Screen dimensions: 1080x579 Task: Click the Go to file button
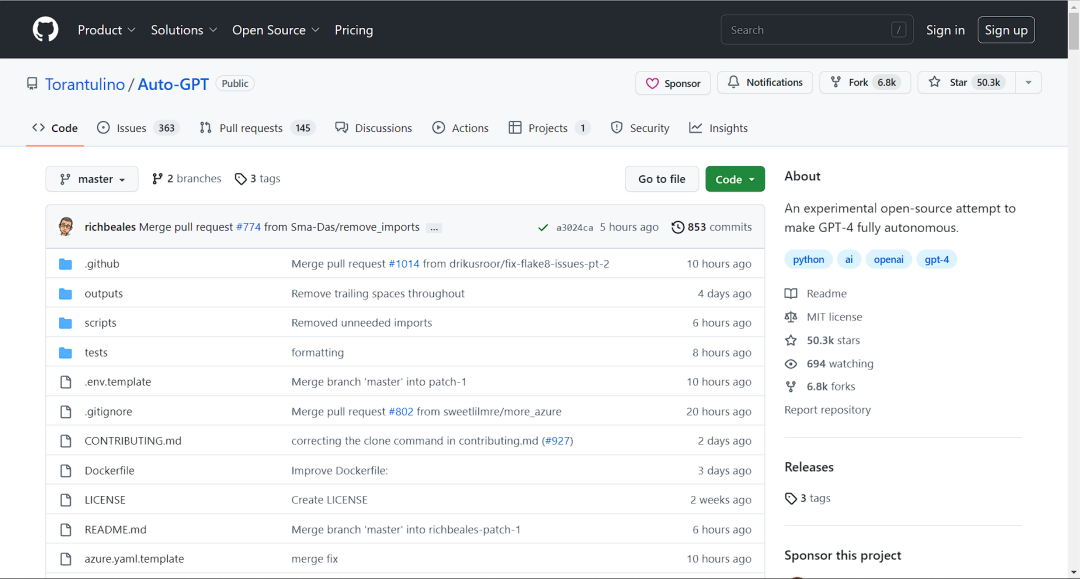click(x=661, y=179)
